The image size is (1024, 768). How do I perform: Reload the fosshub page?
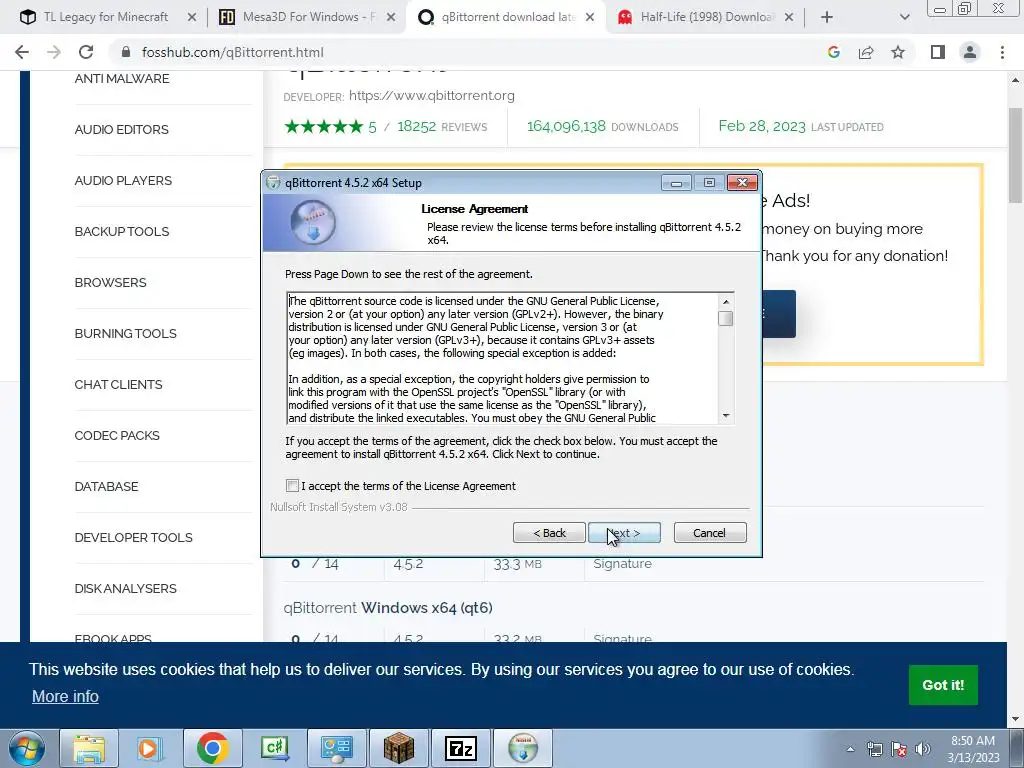(x=86, y=52)
